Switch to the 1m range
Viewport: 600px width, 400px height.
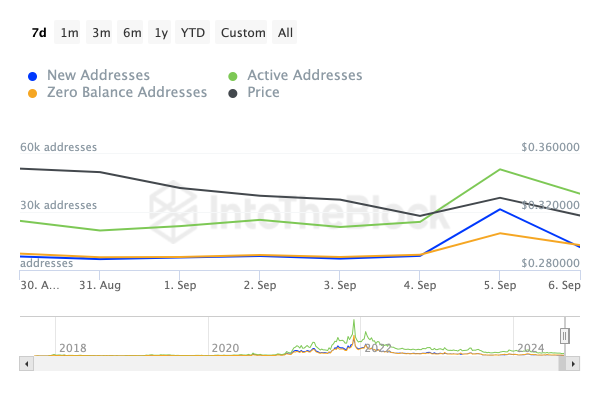point(69,32)
